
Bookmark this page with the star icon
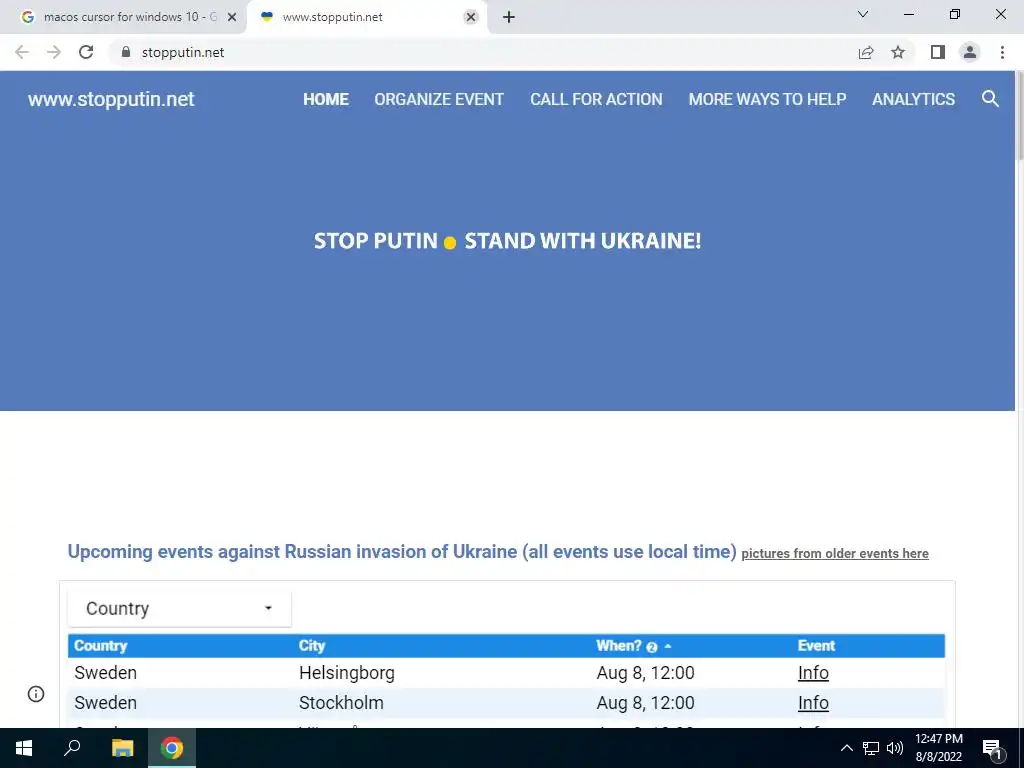tap(898, 52)
